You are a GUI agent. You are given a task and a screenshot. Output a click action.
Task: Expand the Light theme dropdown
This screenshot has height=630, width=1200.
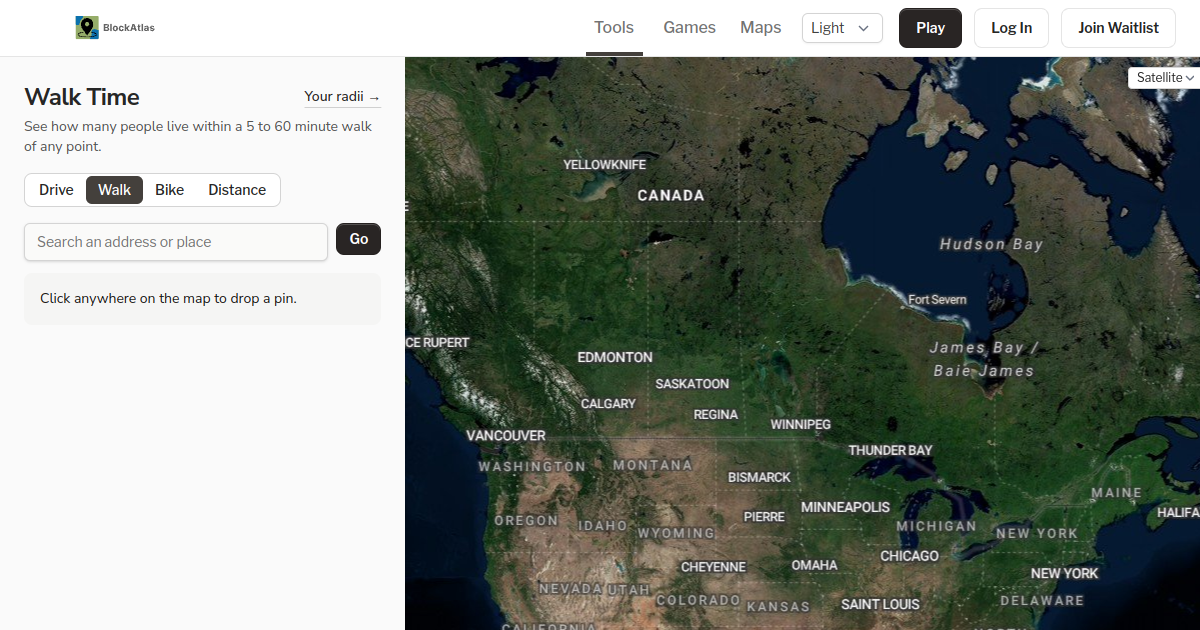point(842,28)
